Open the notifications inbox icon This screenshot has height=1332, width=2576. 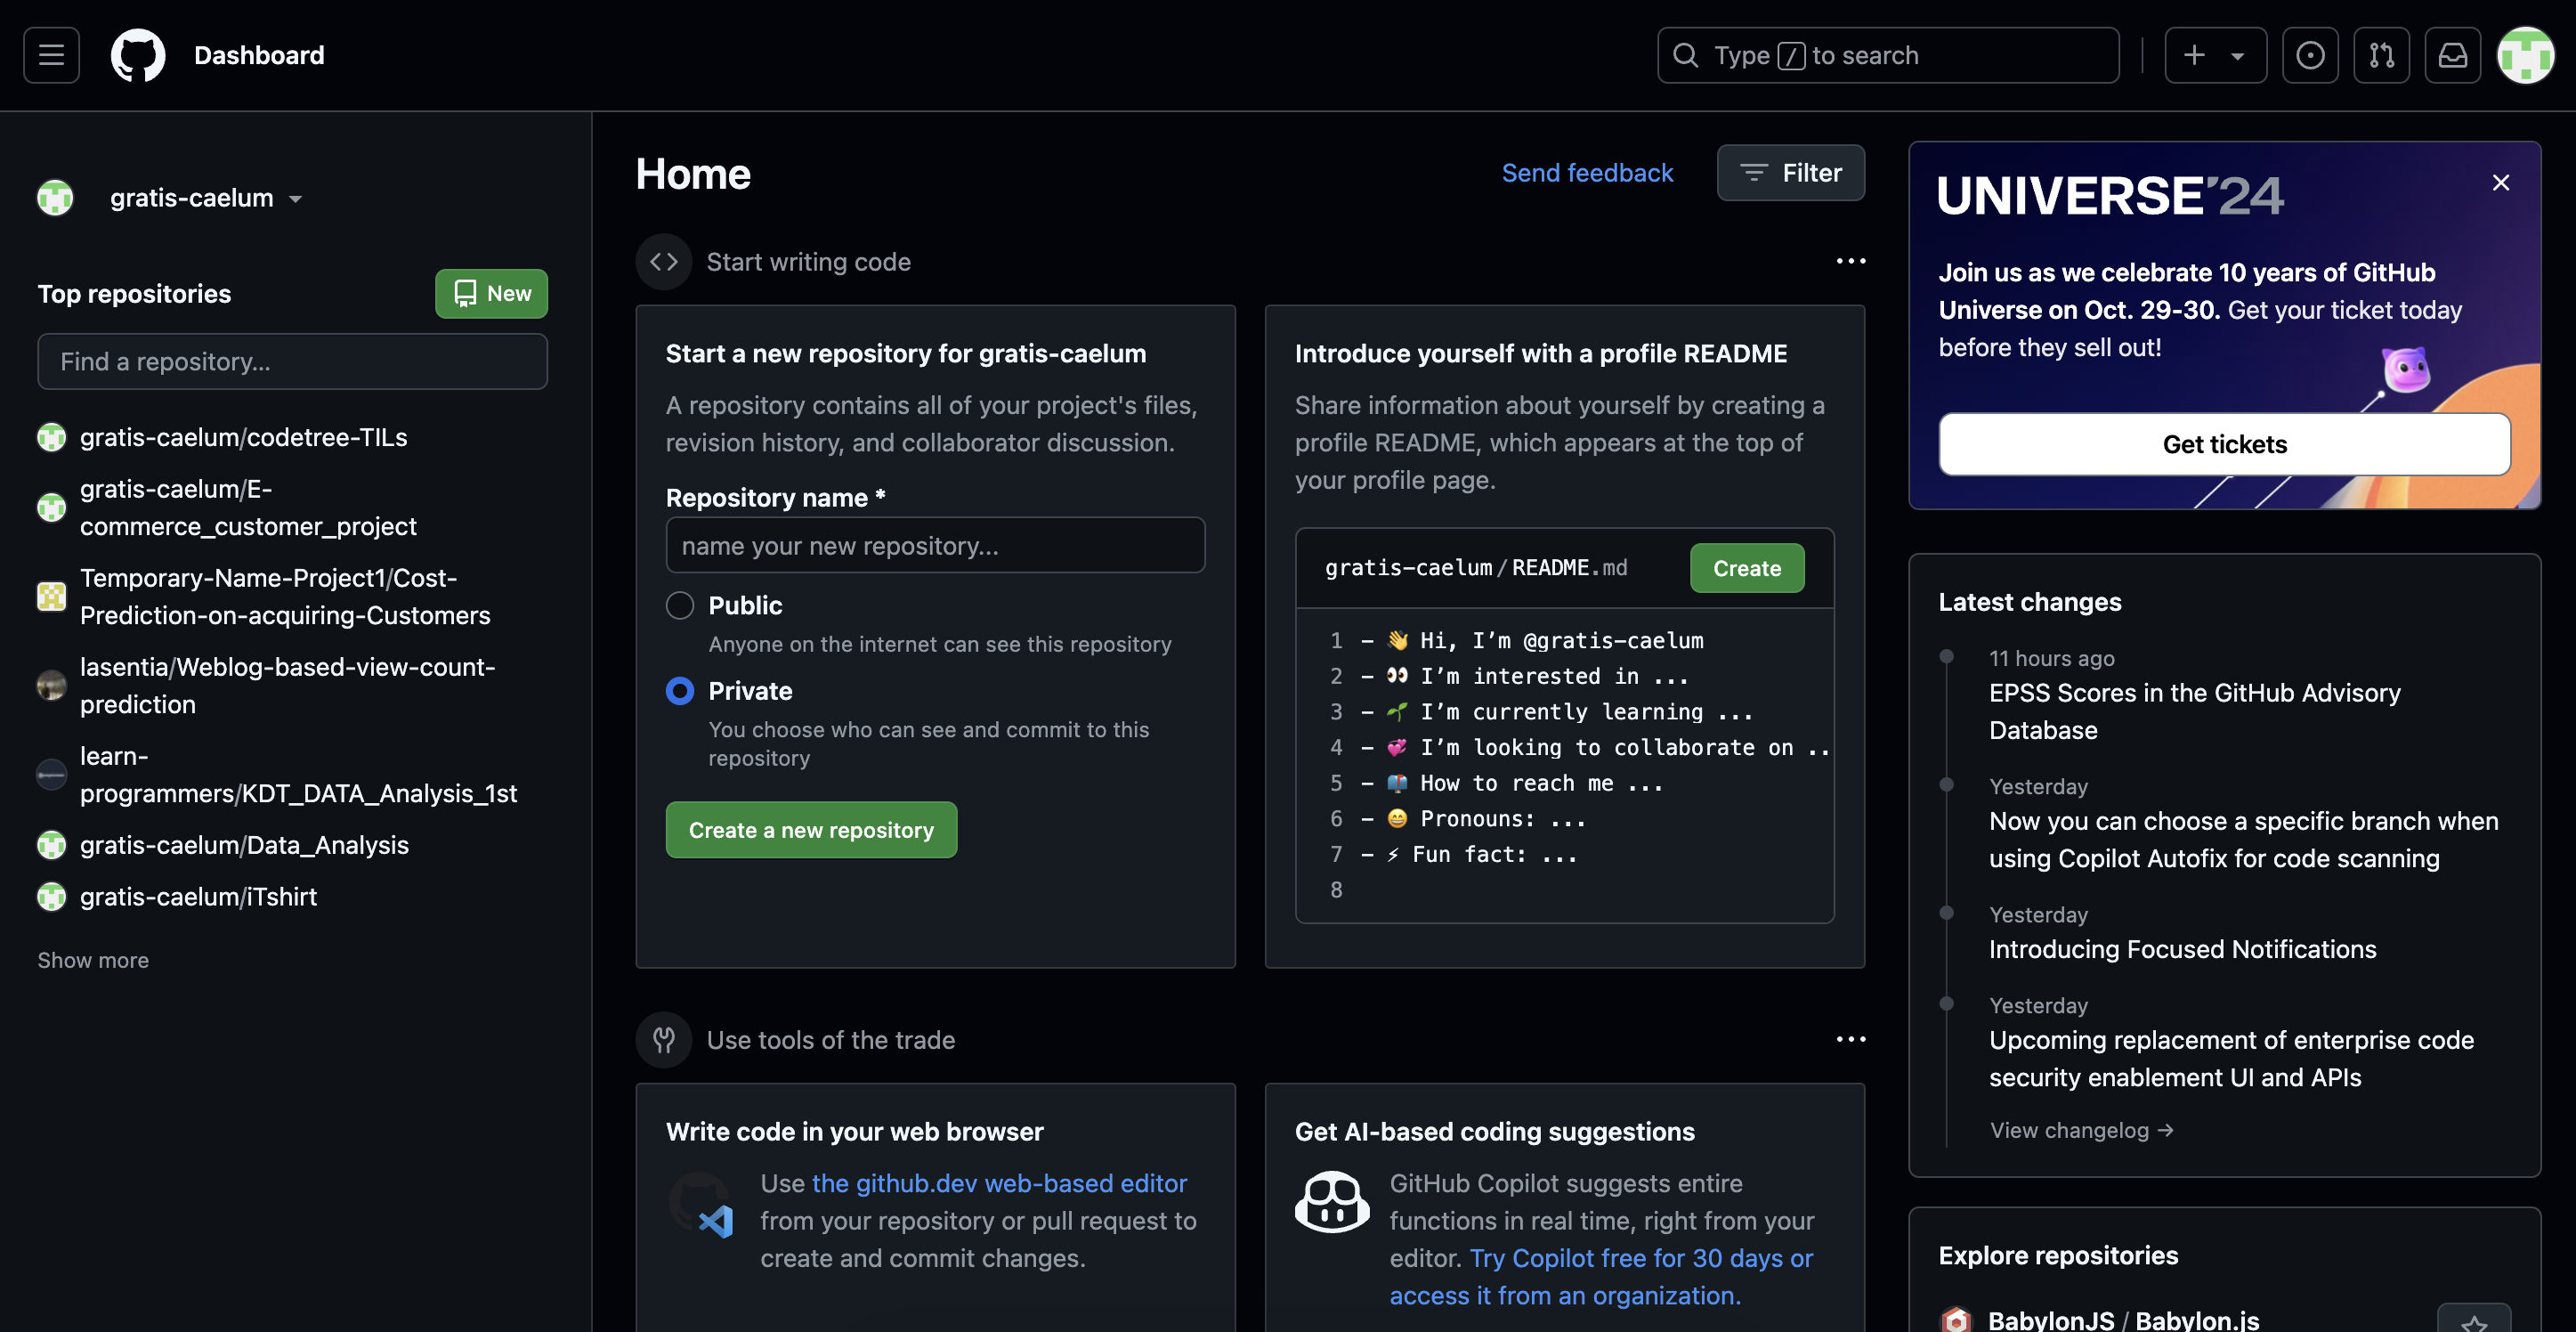click(2452, 55)
